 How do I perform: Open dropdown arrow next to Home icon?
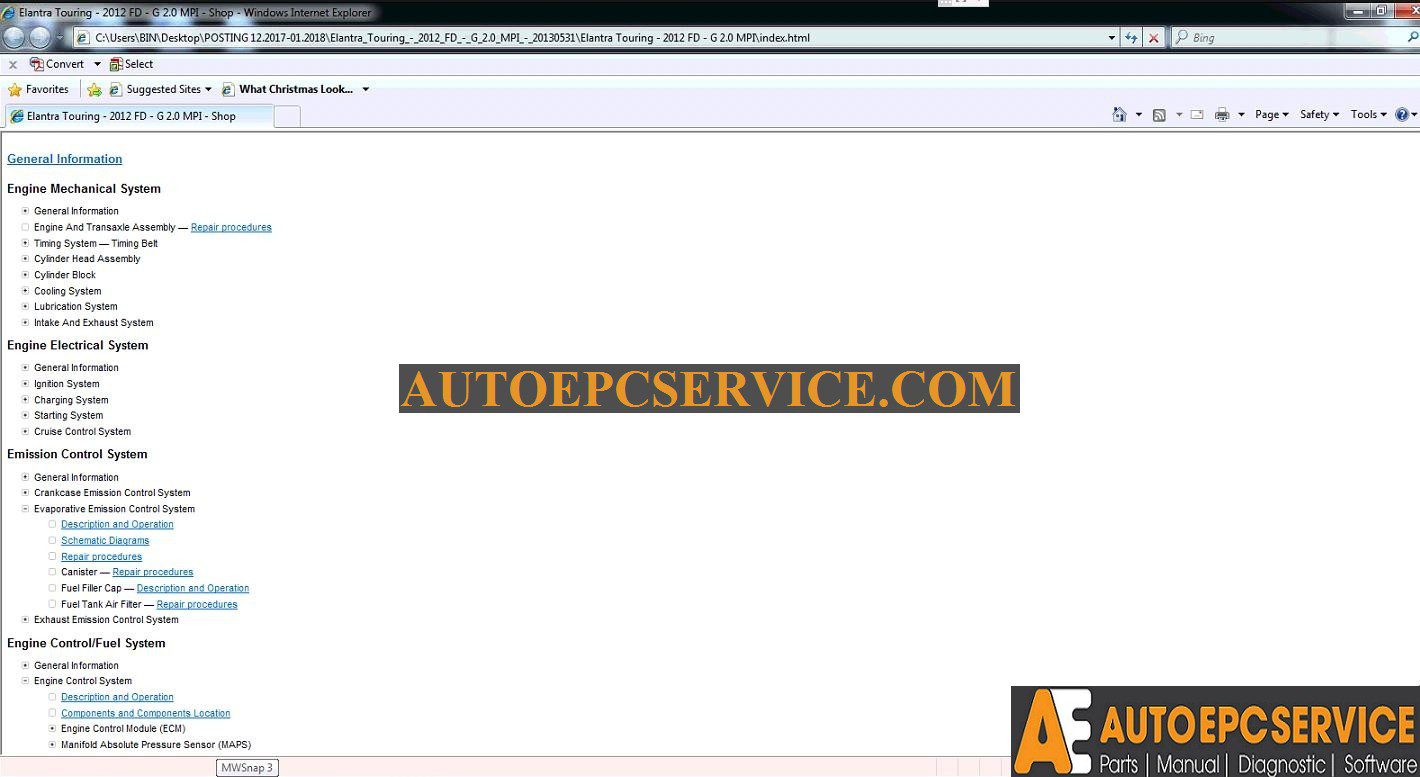pyautogui.click(x=1139, y=115)
